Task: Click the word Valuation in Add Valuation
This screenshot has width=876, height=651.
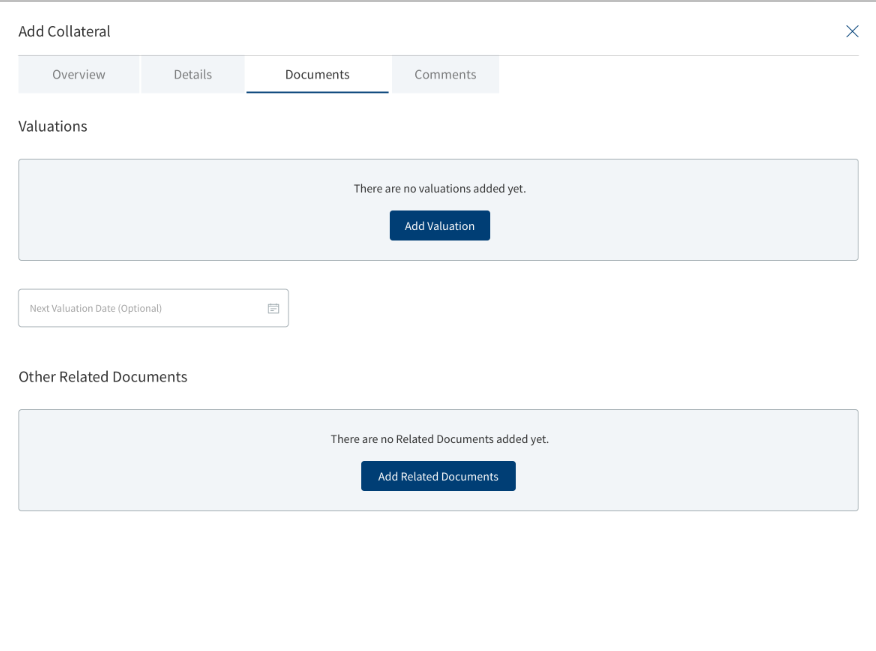Action: pos(451,226)
